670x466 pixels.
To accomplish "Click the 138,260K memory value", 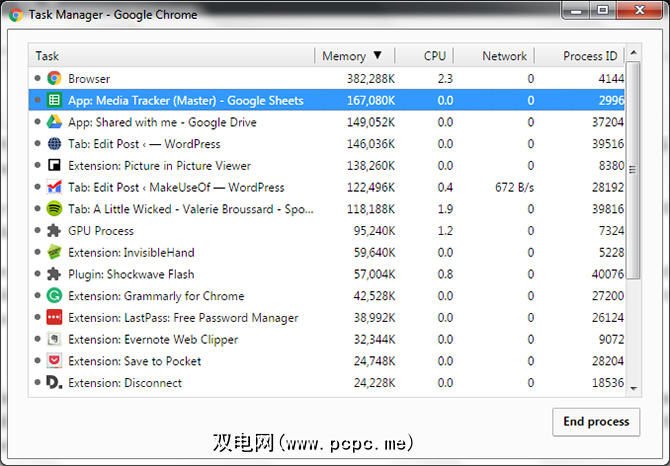I will tap(371, 165).
